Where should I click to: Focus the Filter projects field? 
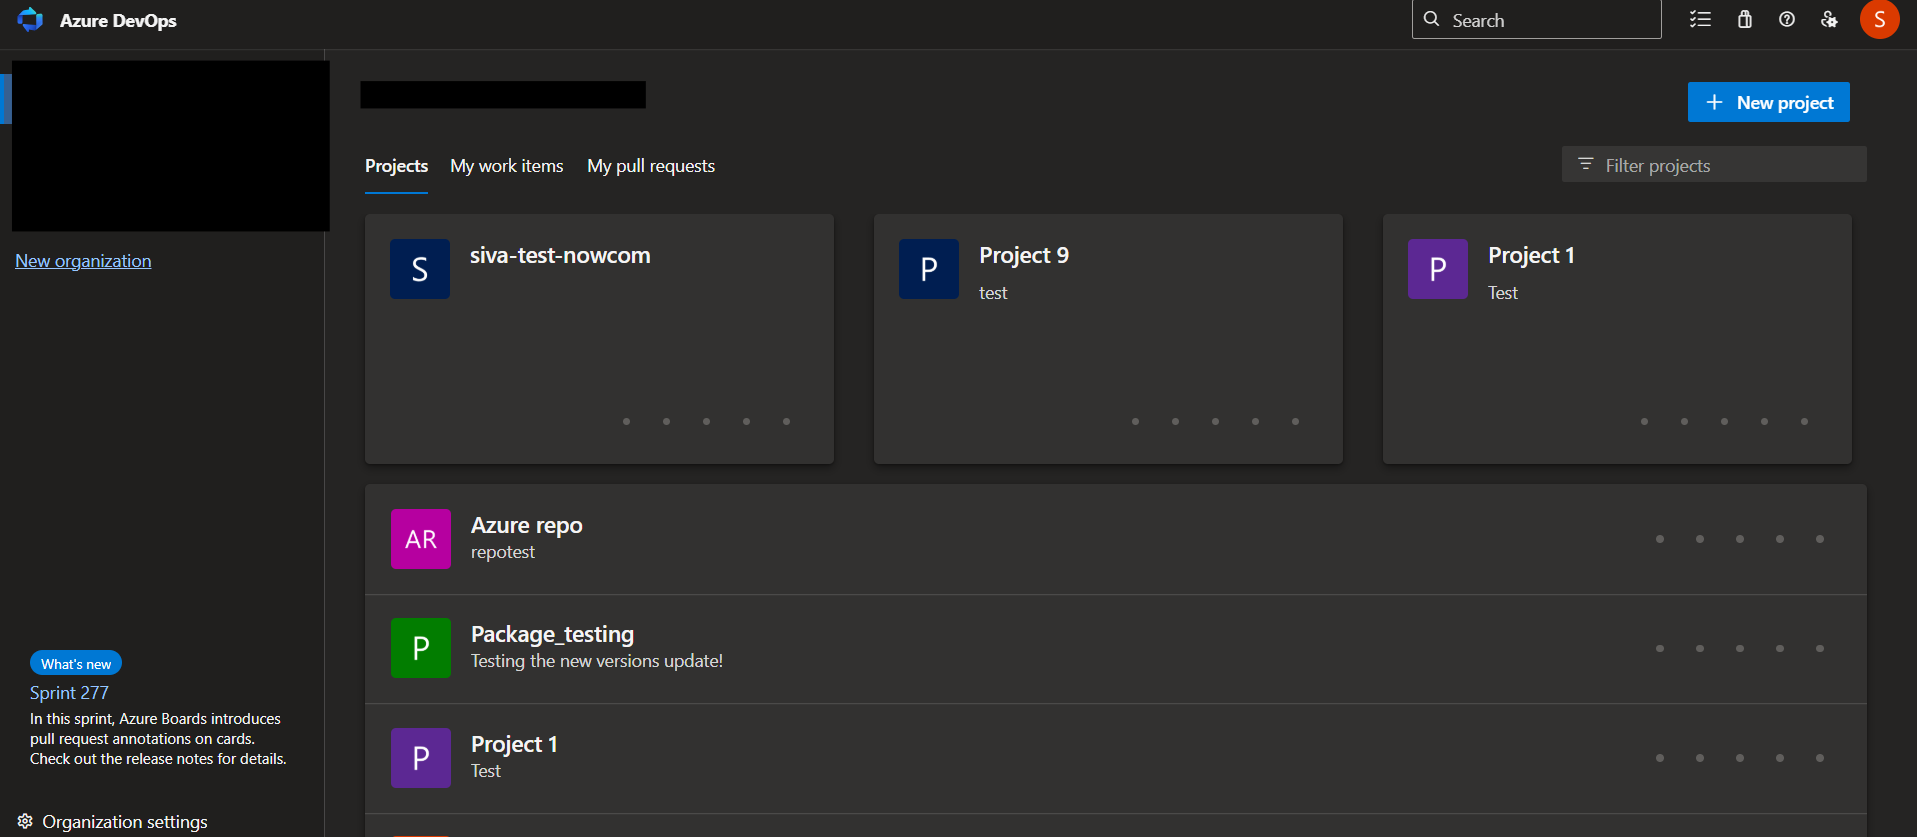pyautogui.click(x=1714, y=164)
